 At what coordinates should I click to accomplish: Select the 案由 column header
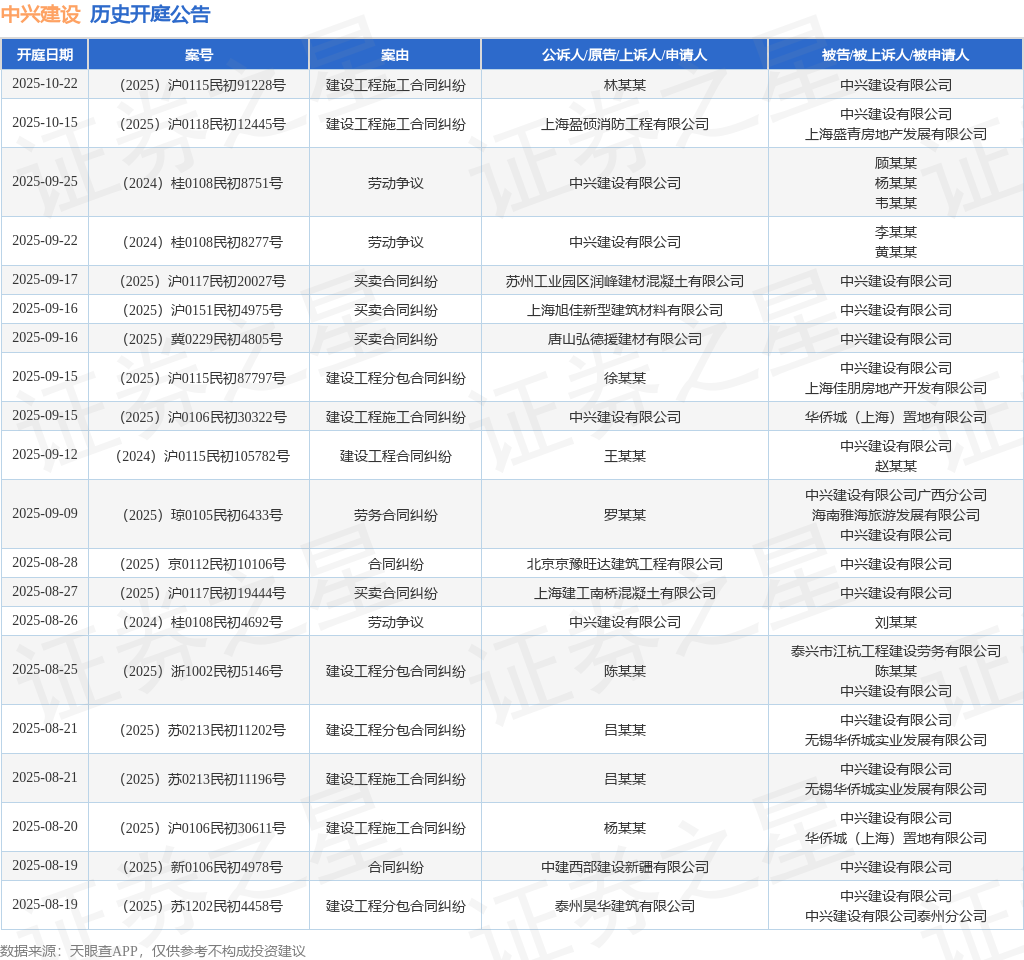(x=395, y=55)
